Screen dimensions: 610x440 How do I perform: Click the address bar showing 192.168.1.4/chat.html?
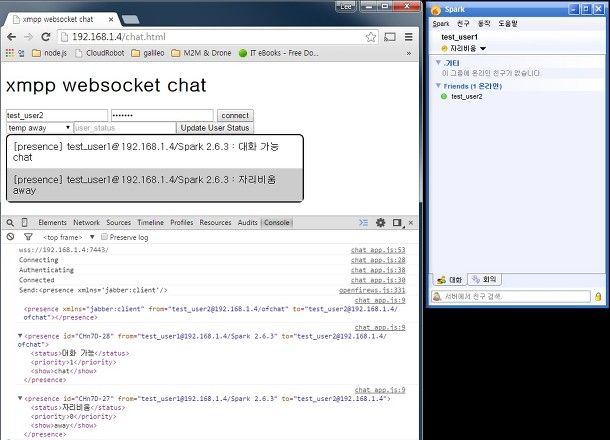210,37
